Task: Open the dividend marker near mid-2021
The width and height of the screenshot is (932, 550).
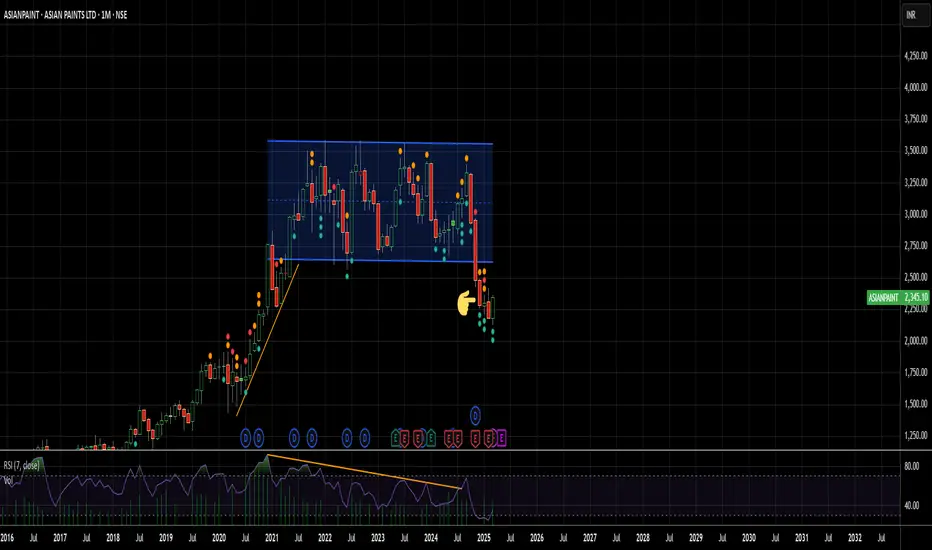Action: tap(294, 438)
